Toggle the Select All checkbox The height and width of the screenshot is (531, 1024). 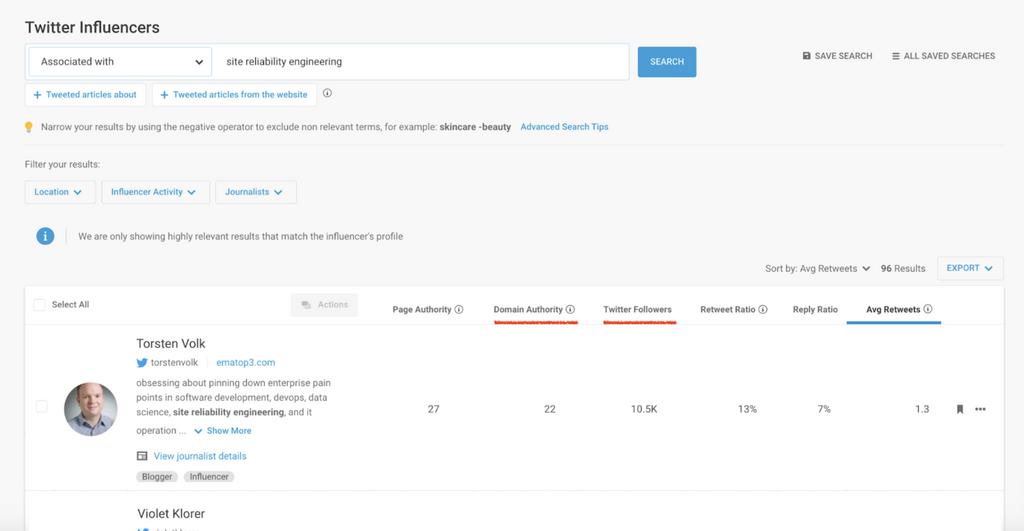click(x=40, y=305)
